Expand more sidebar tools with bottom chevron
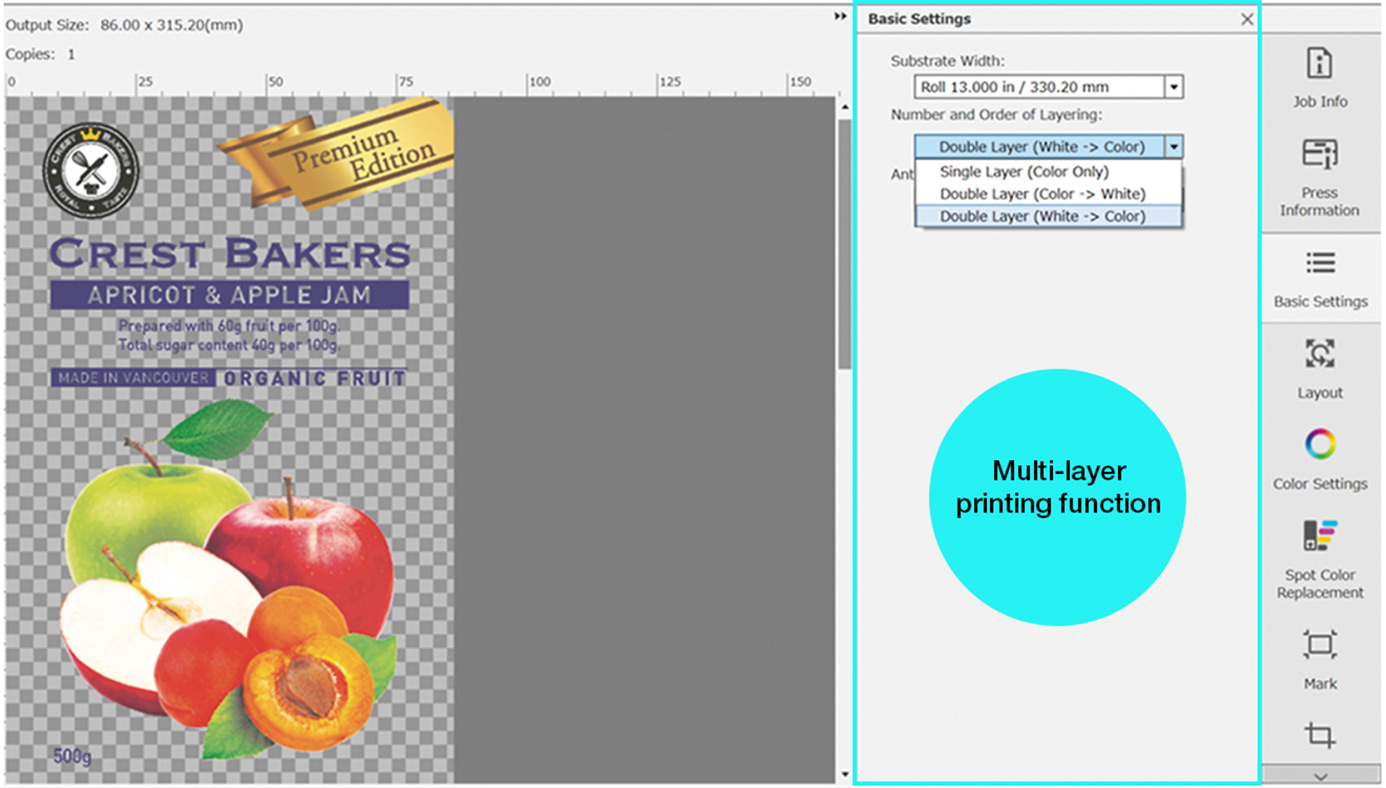Image resolution: width=1386 pixels, height=788 pixels. 1319,776
